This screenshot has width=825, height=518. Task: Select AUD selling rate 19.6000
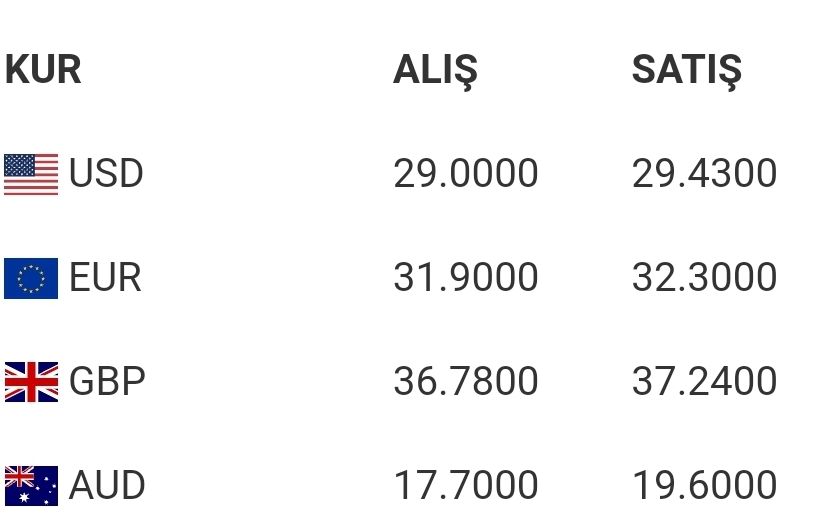[x=704, y=486]
